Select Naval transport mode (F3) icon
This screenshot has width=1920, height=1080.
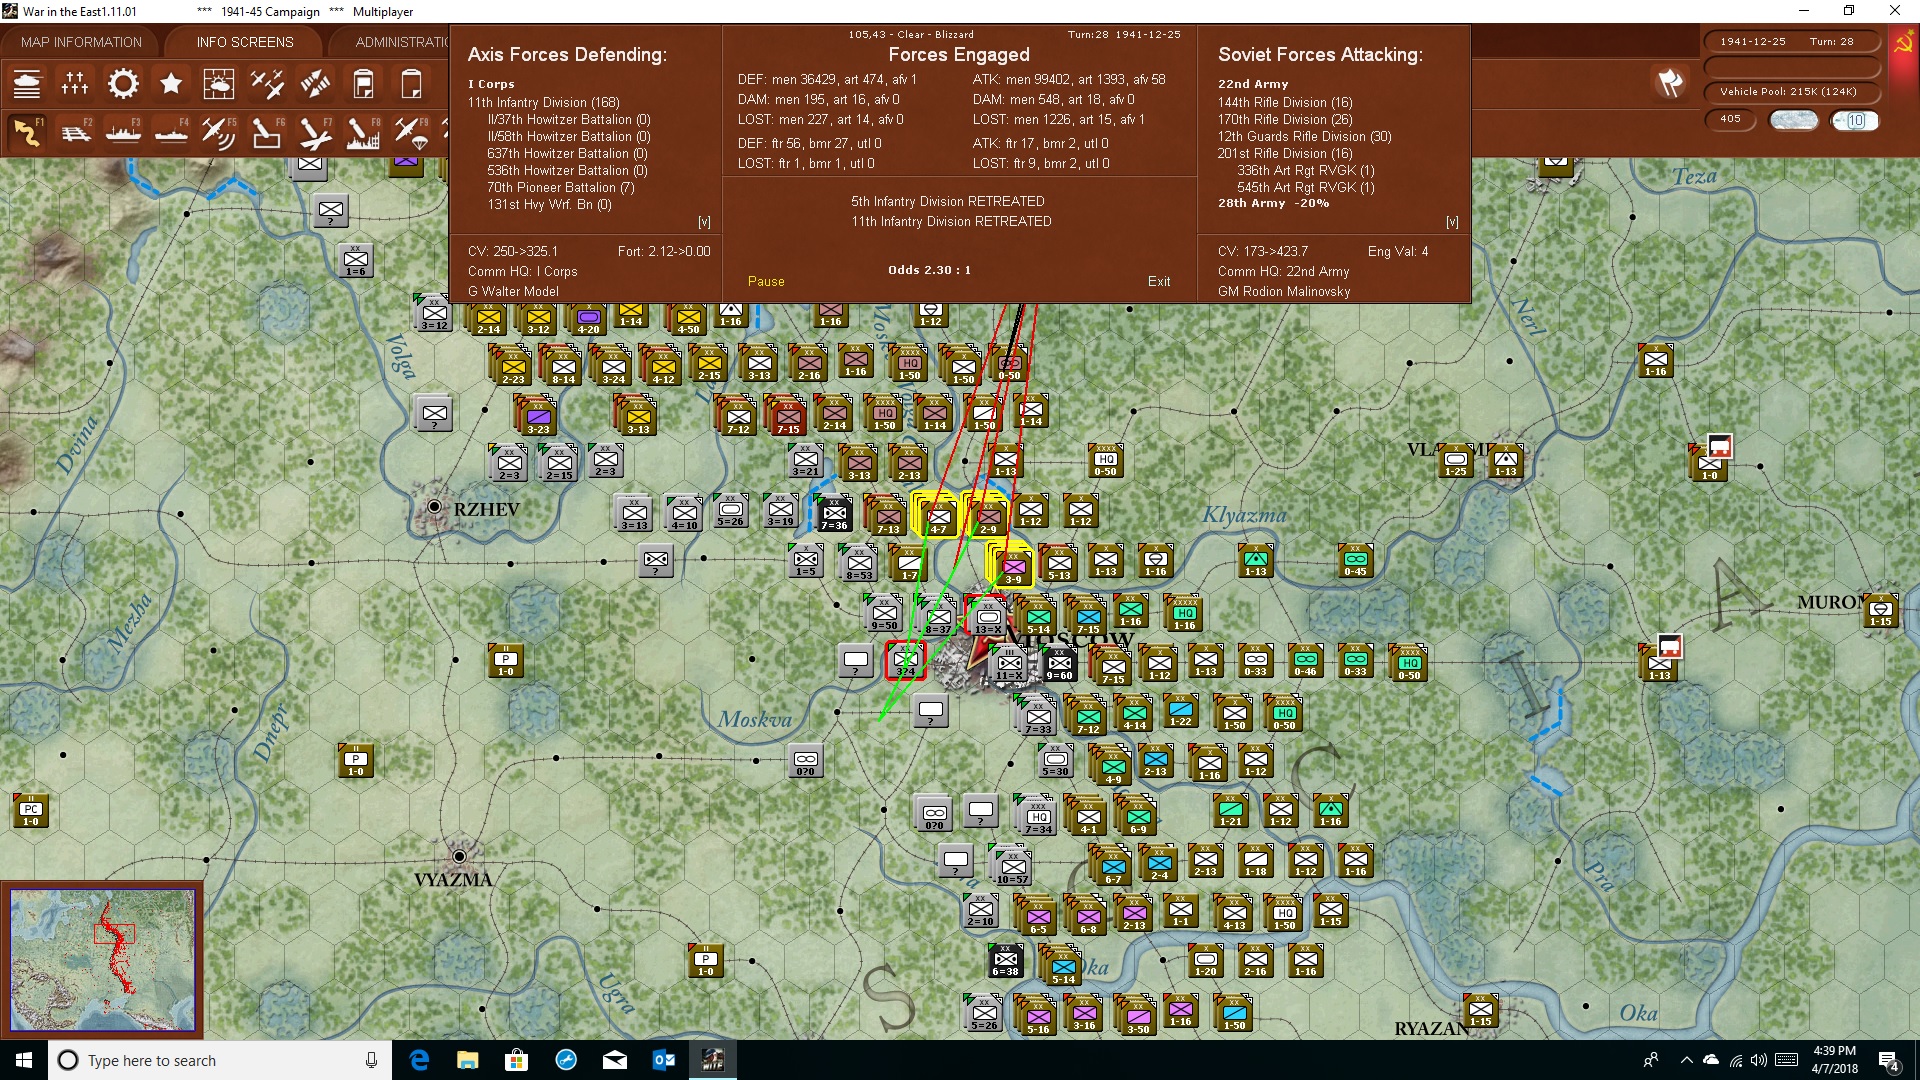(x=123, y=133)
